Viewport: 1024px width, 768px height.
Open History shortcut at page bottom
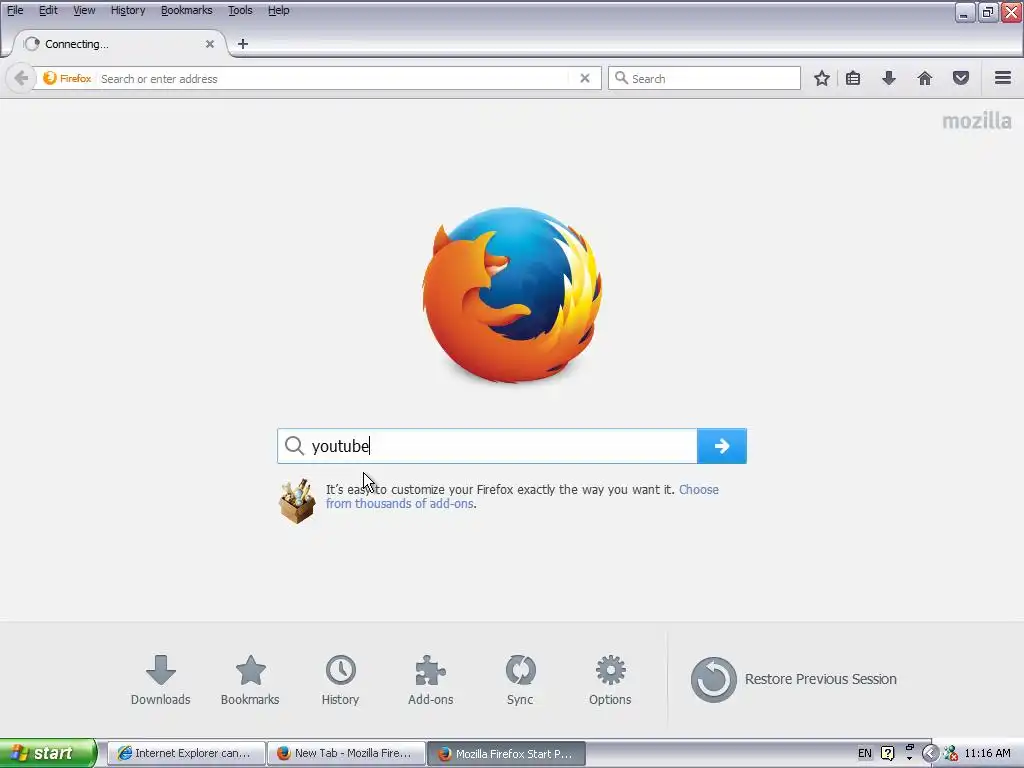pos(340,680)
